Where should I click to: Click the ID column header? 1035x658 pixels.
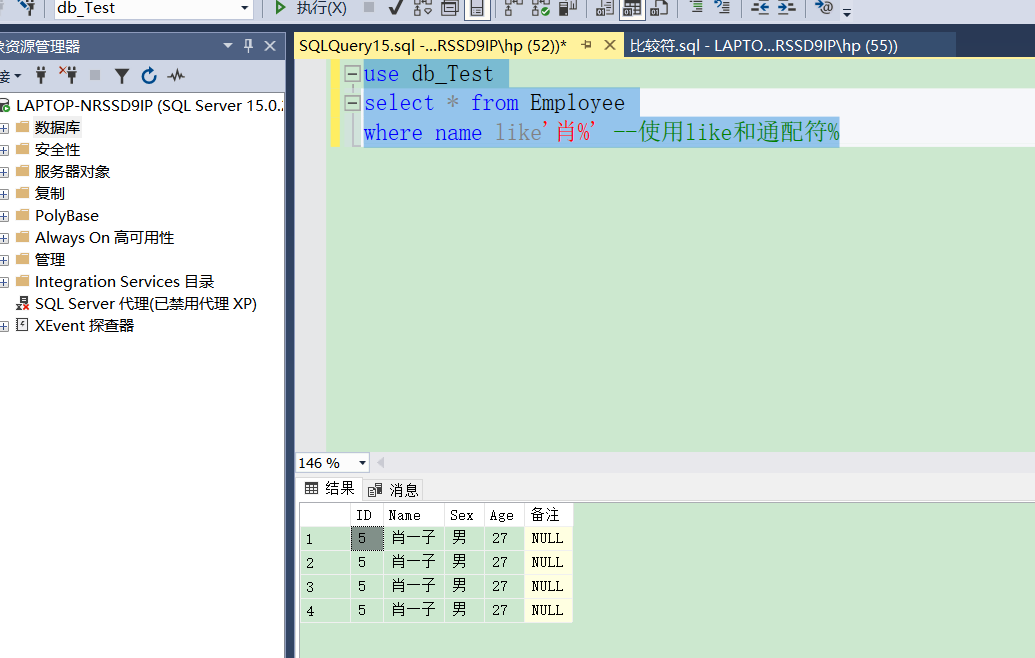pyautogui.click(x=366, y=515)
